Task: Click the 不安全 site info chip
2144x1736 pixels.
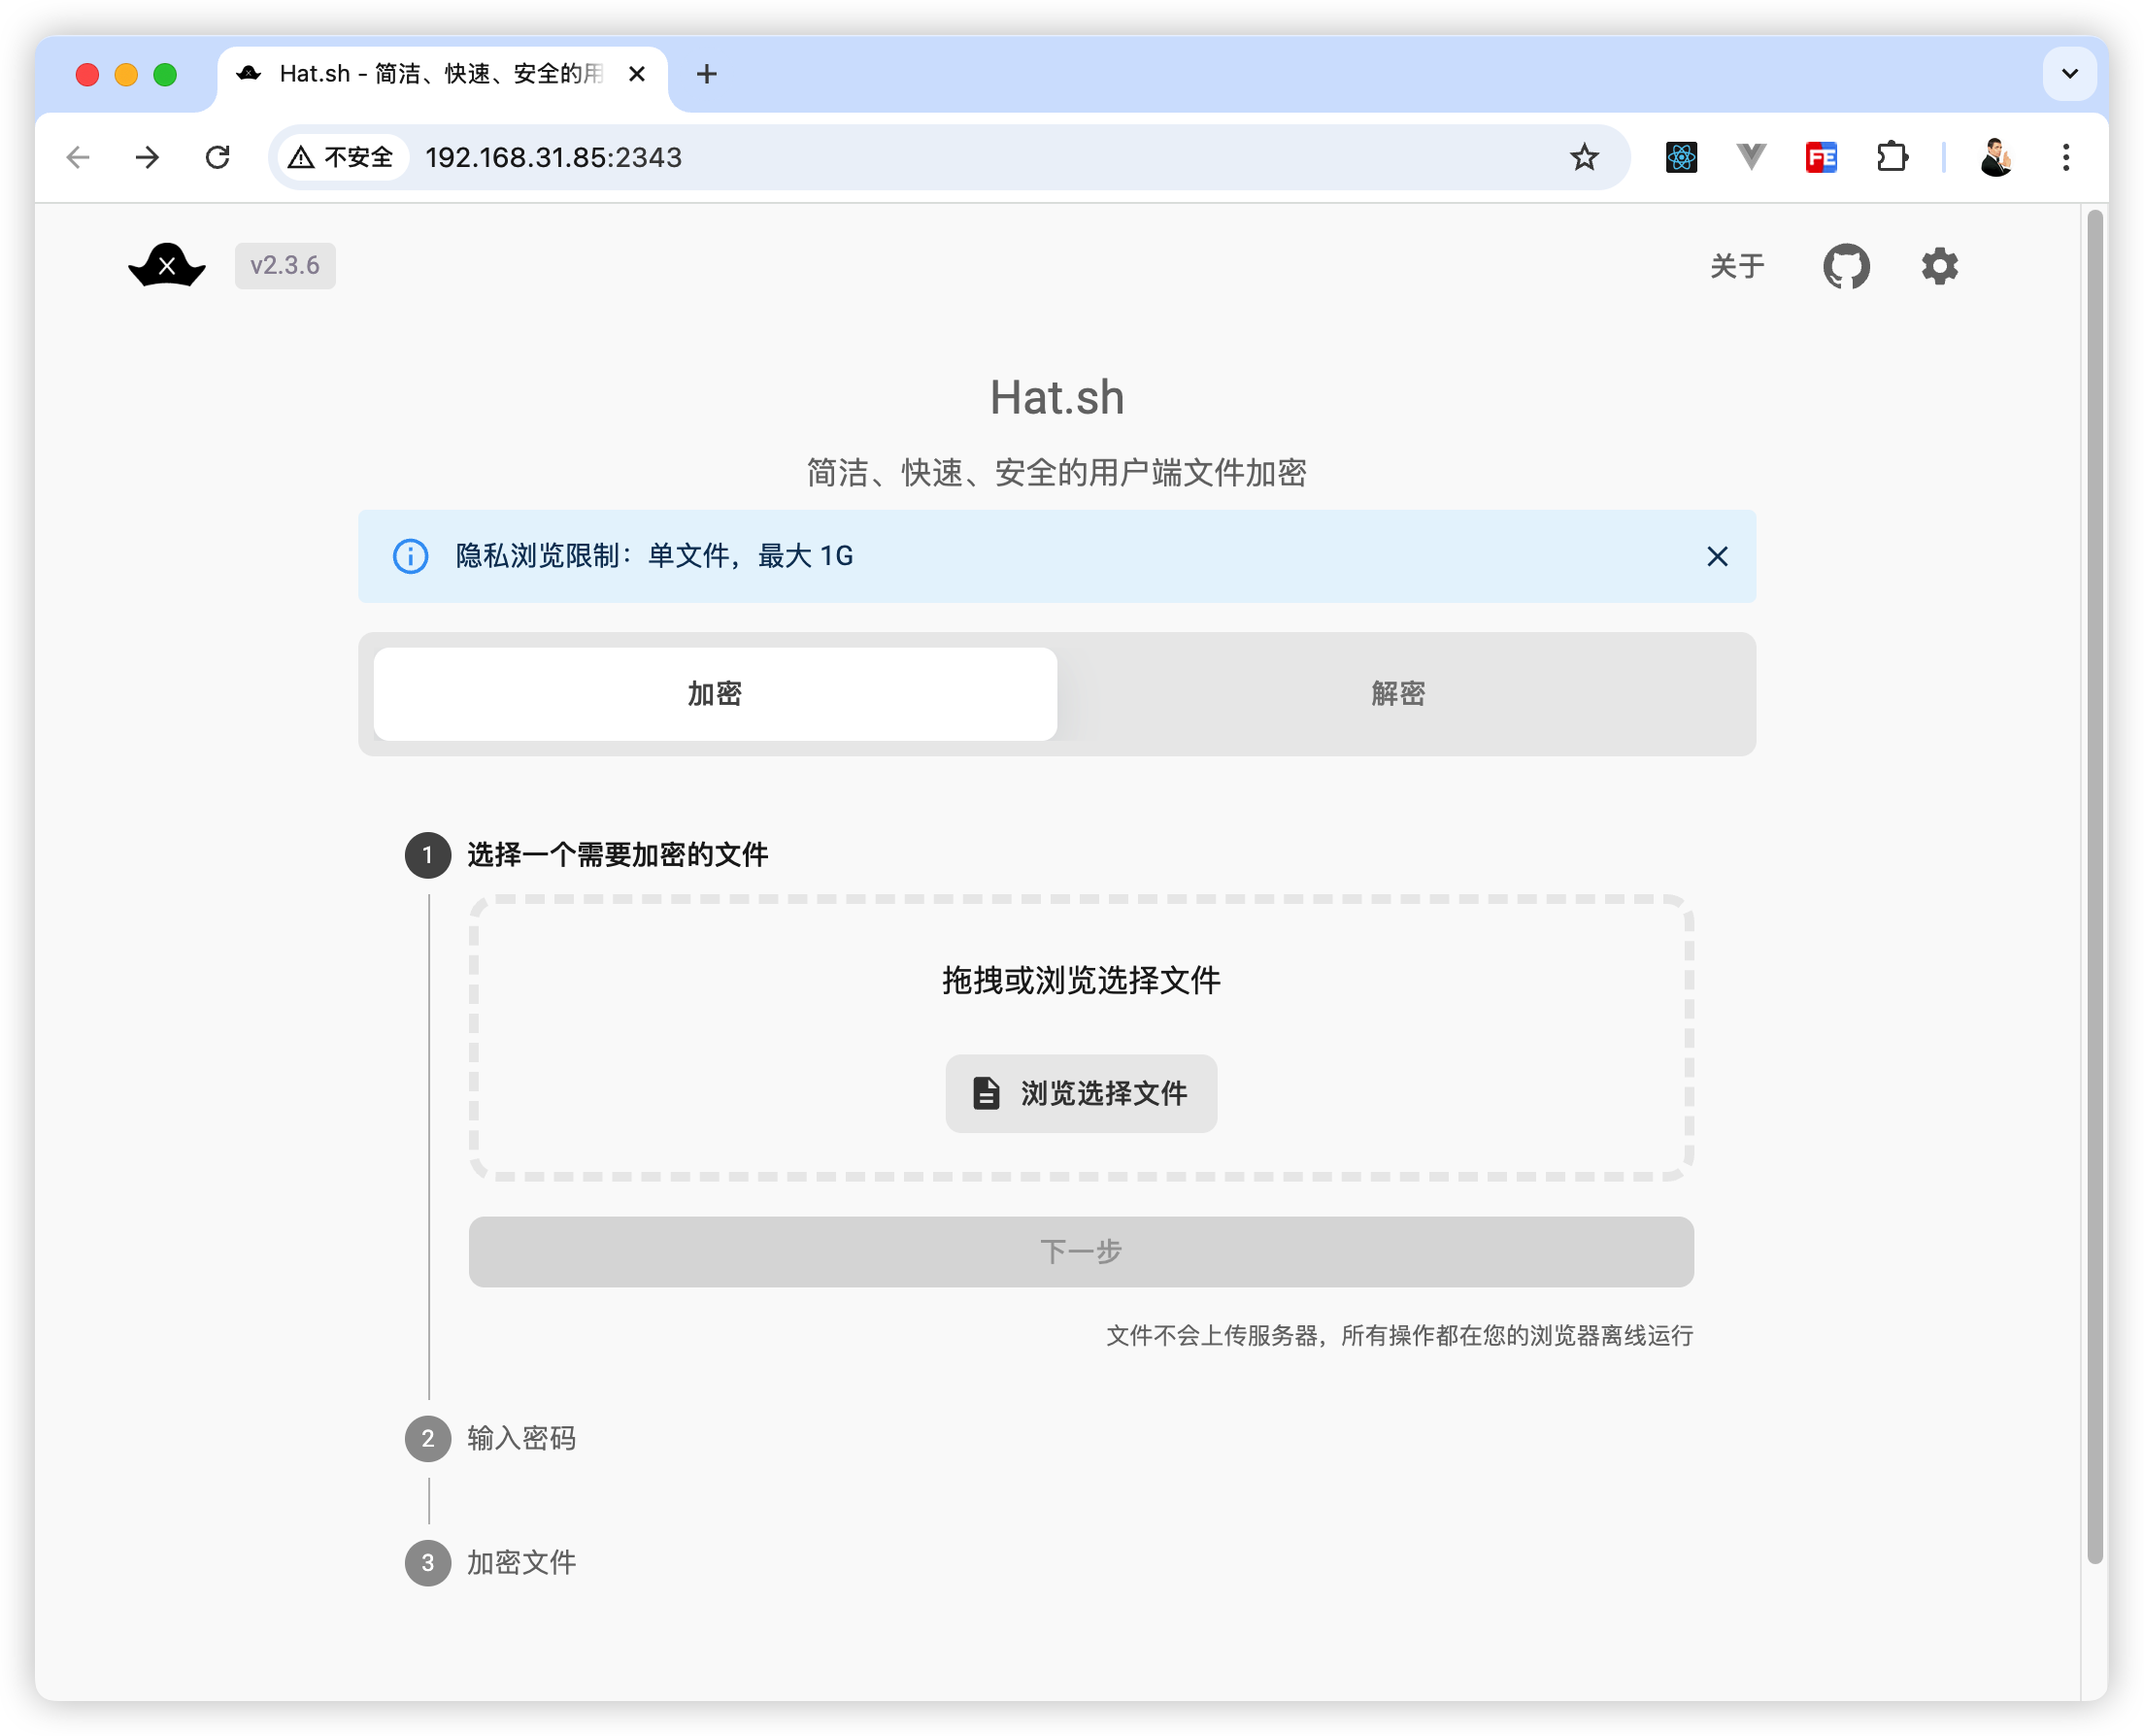Action: (x=343, y=157)
